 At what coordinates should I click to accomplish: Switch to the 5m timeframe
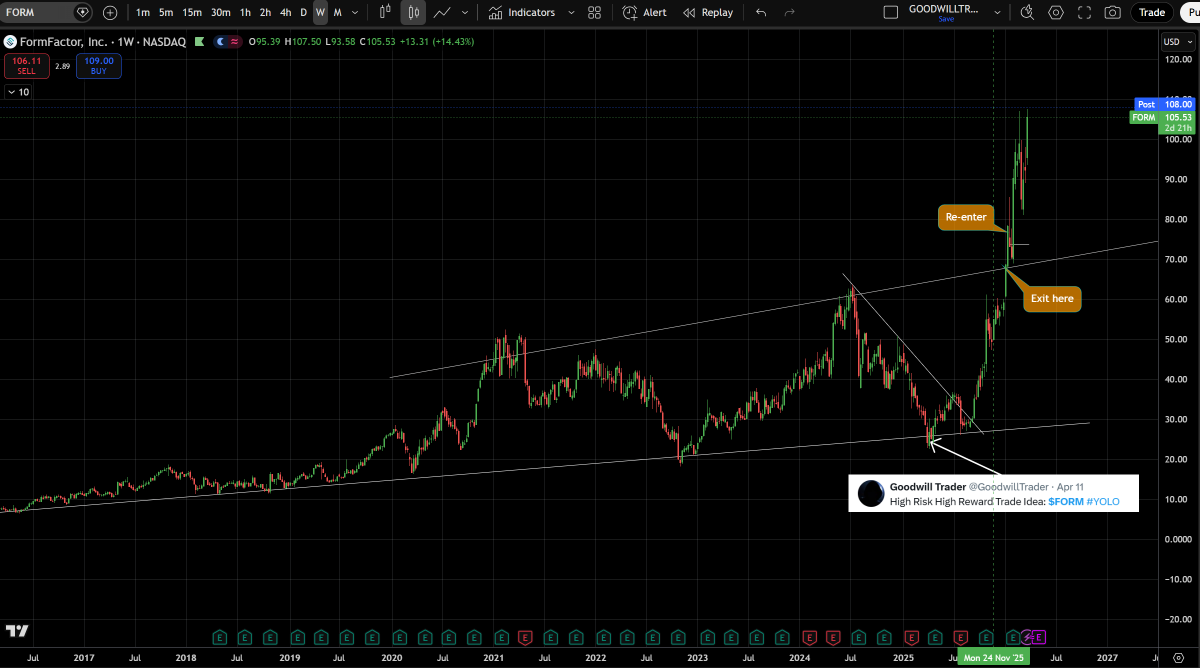[x=166, y=12]
